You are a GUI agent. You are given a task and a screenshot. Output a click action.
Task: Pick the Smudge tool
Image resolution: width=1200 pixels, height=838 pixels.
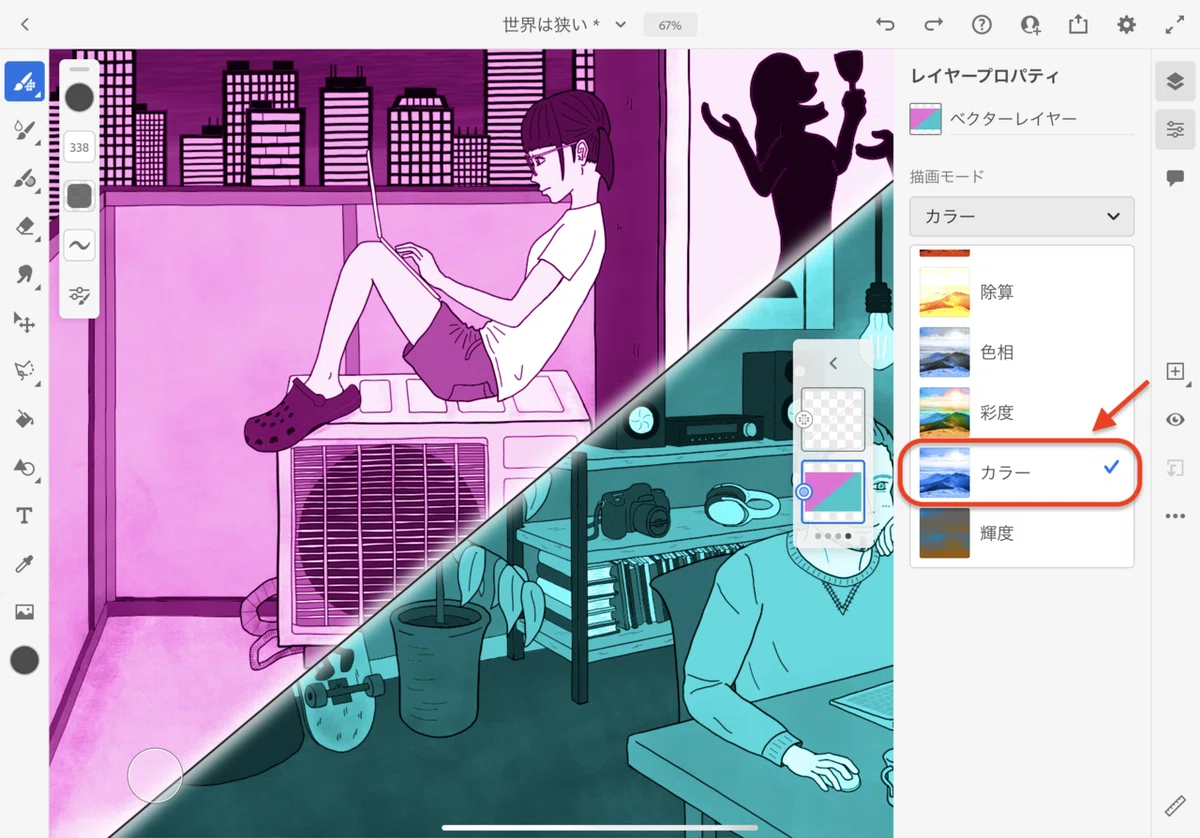(x=24, y=275)
